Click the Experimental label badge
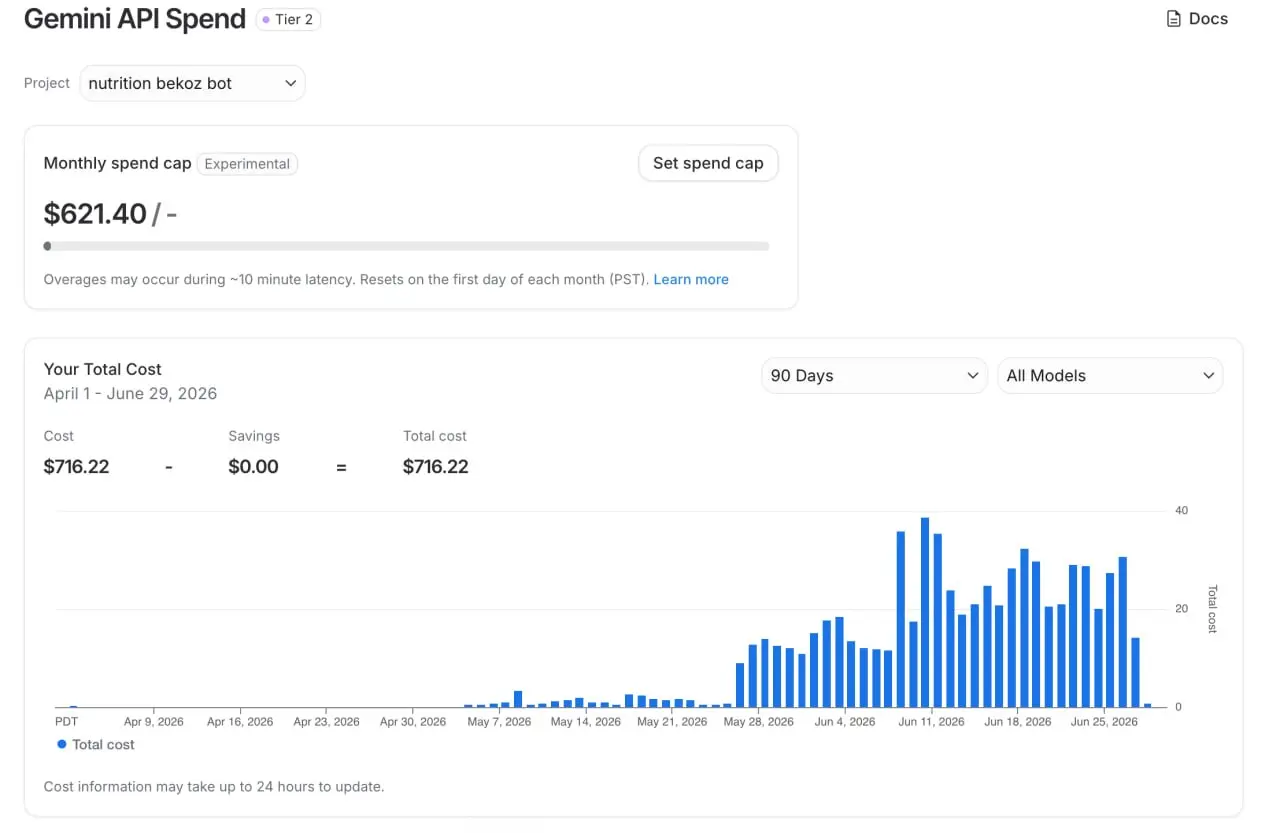Viewport: 1280px width, 833px height. (247, 164)
